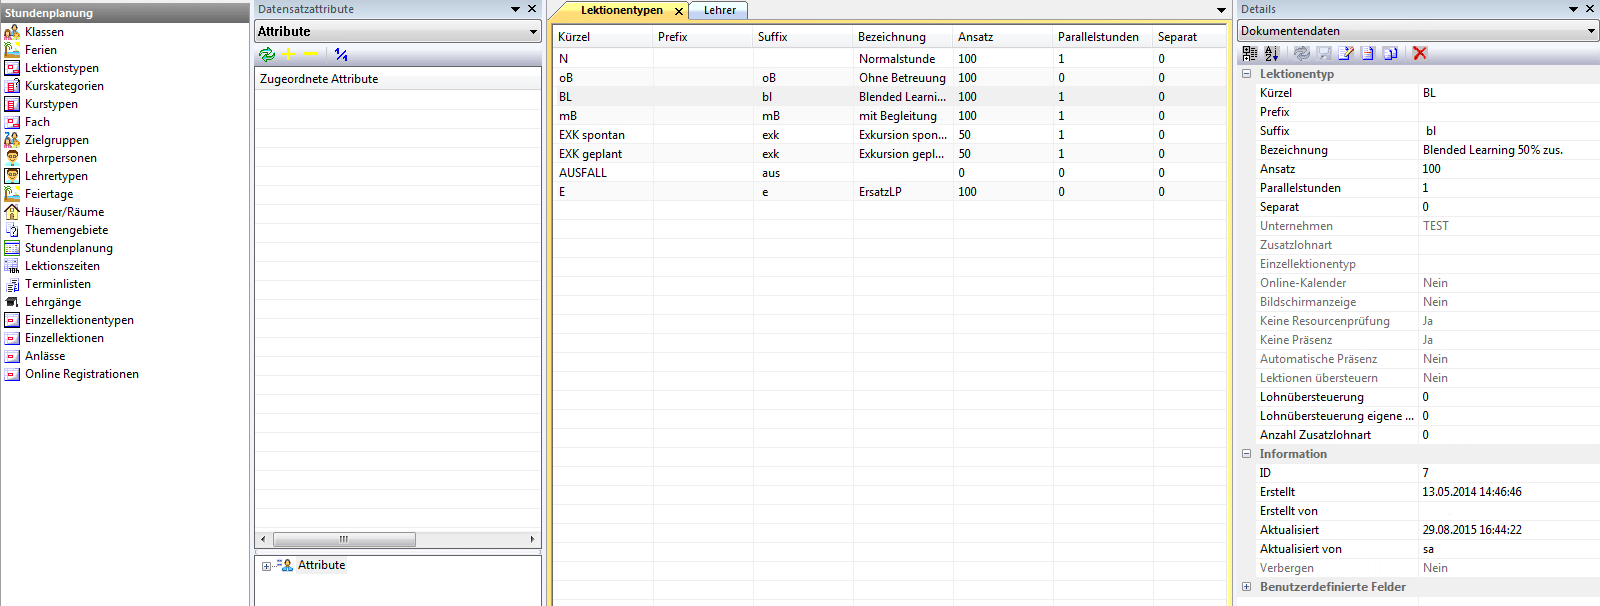The image size is (1600, 606).
Task: Click the red X delete icon
Action: (x=1420, y=53)
